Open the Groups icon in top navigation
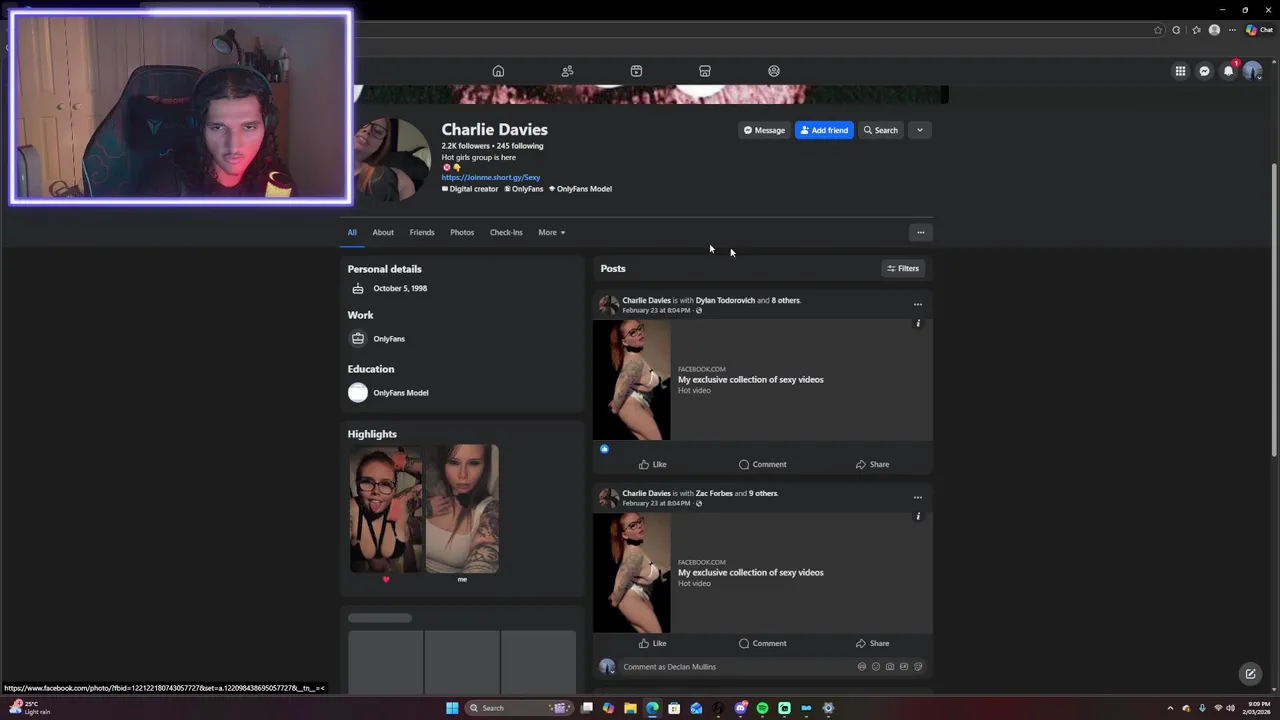 pyautogui.click(x=774, y=71)
